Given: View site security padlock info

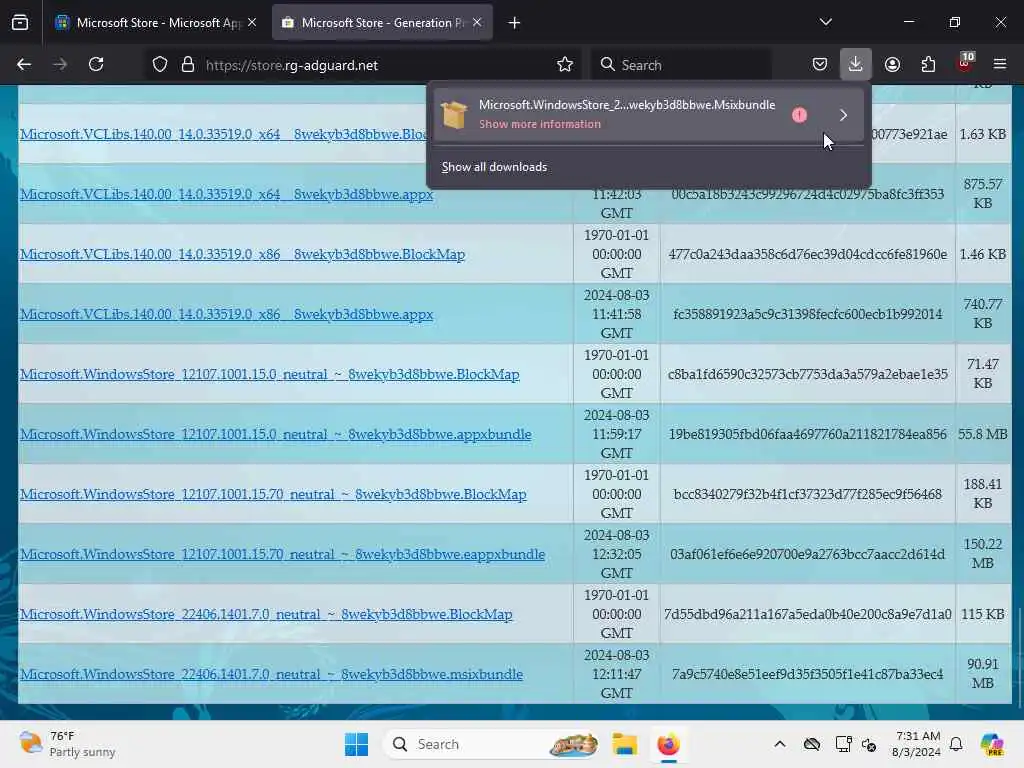Looking at the screenshot, I should (x=188, y=65).
